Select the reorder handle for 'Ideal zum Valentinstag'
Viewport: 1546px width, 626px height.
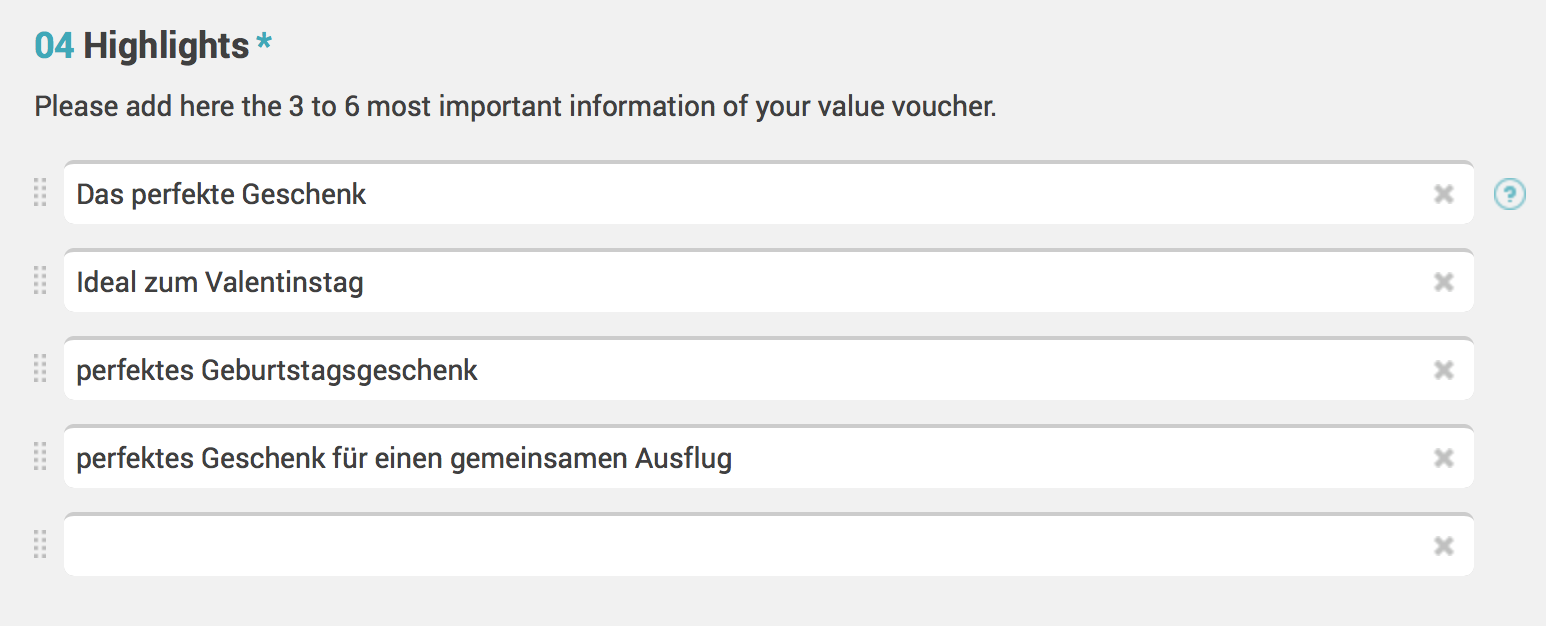click(x=40, y=280)
